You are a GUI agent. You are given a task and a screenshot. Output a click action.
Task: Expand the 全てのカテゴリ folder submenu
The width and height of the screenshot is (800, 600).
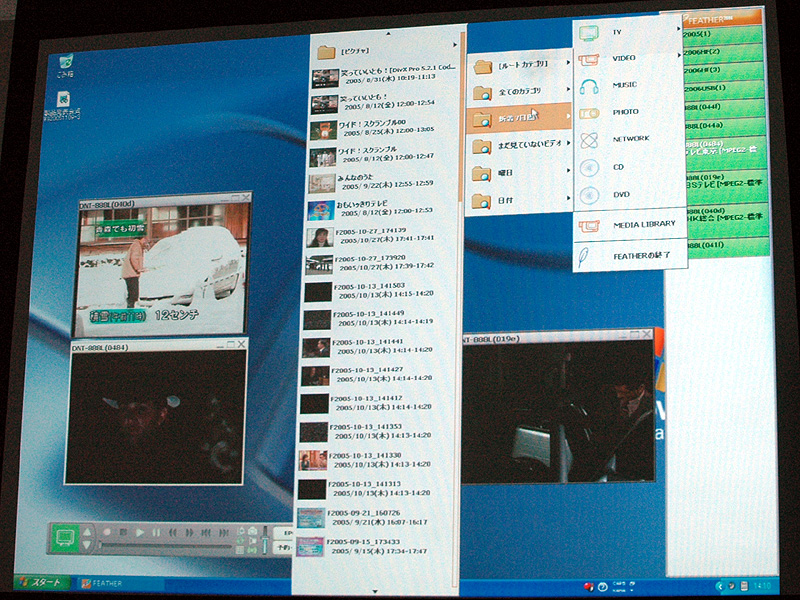569,92
